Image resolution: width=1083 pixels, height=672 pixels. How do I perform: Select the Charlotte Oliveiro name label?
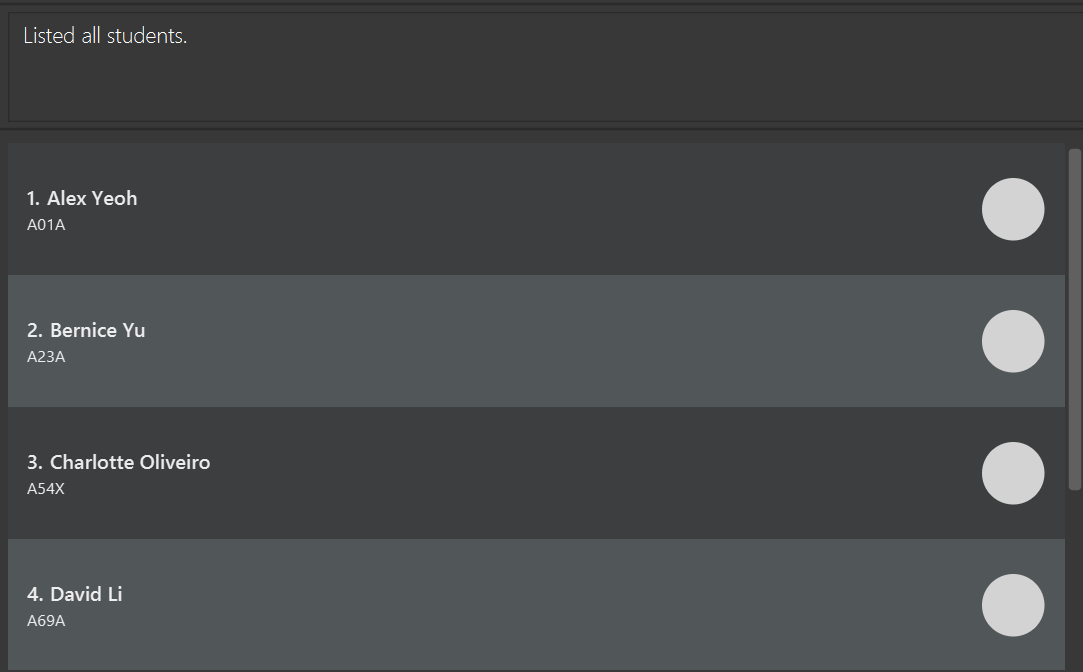tap(130, 462)
